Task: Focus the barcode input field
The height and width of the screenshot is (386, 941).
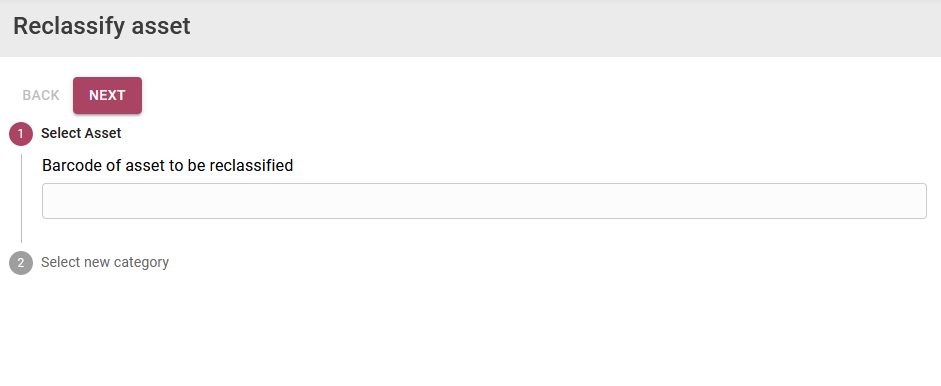Action: coord(484,201)
